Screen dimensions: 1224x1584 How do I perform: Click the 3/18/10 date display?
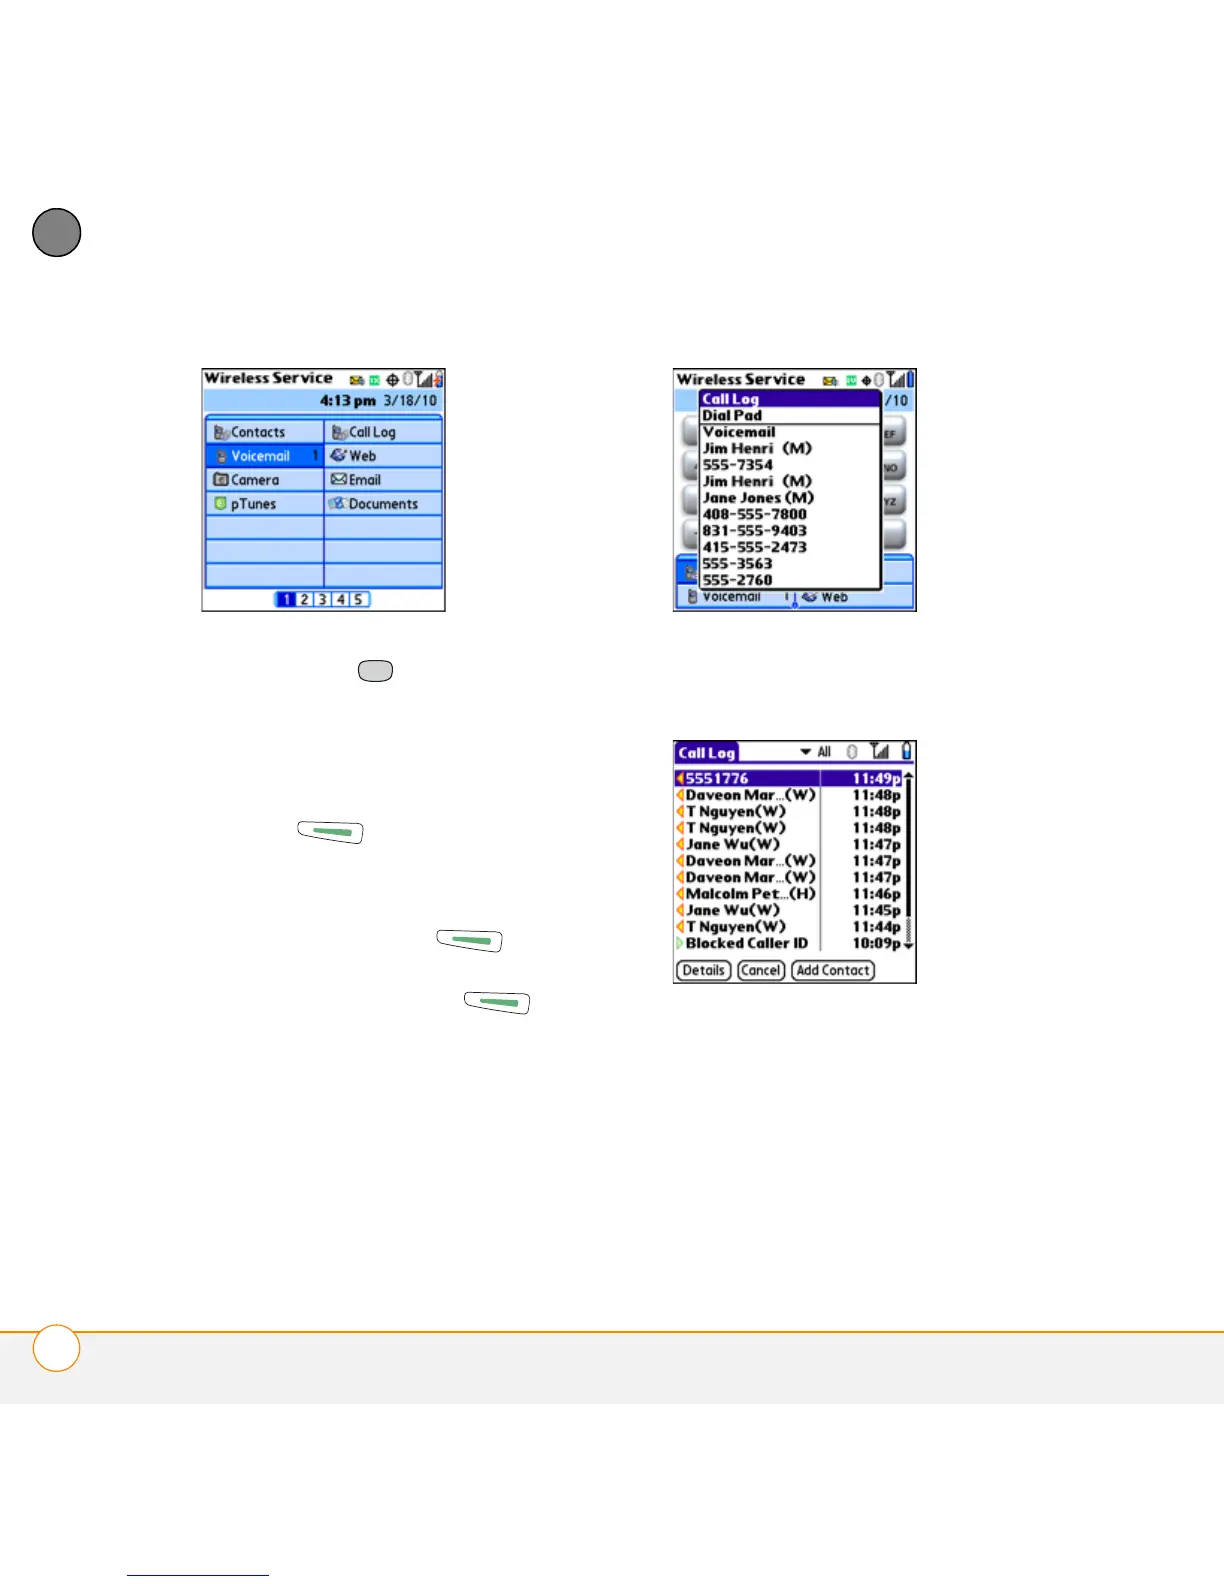click(x=411, y=401)
